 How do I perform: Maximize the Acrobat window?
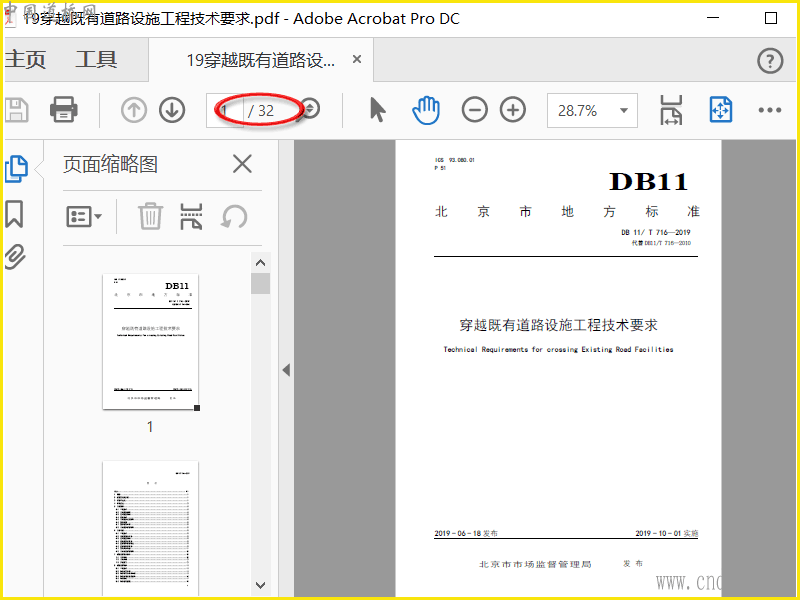(771, 18)
